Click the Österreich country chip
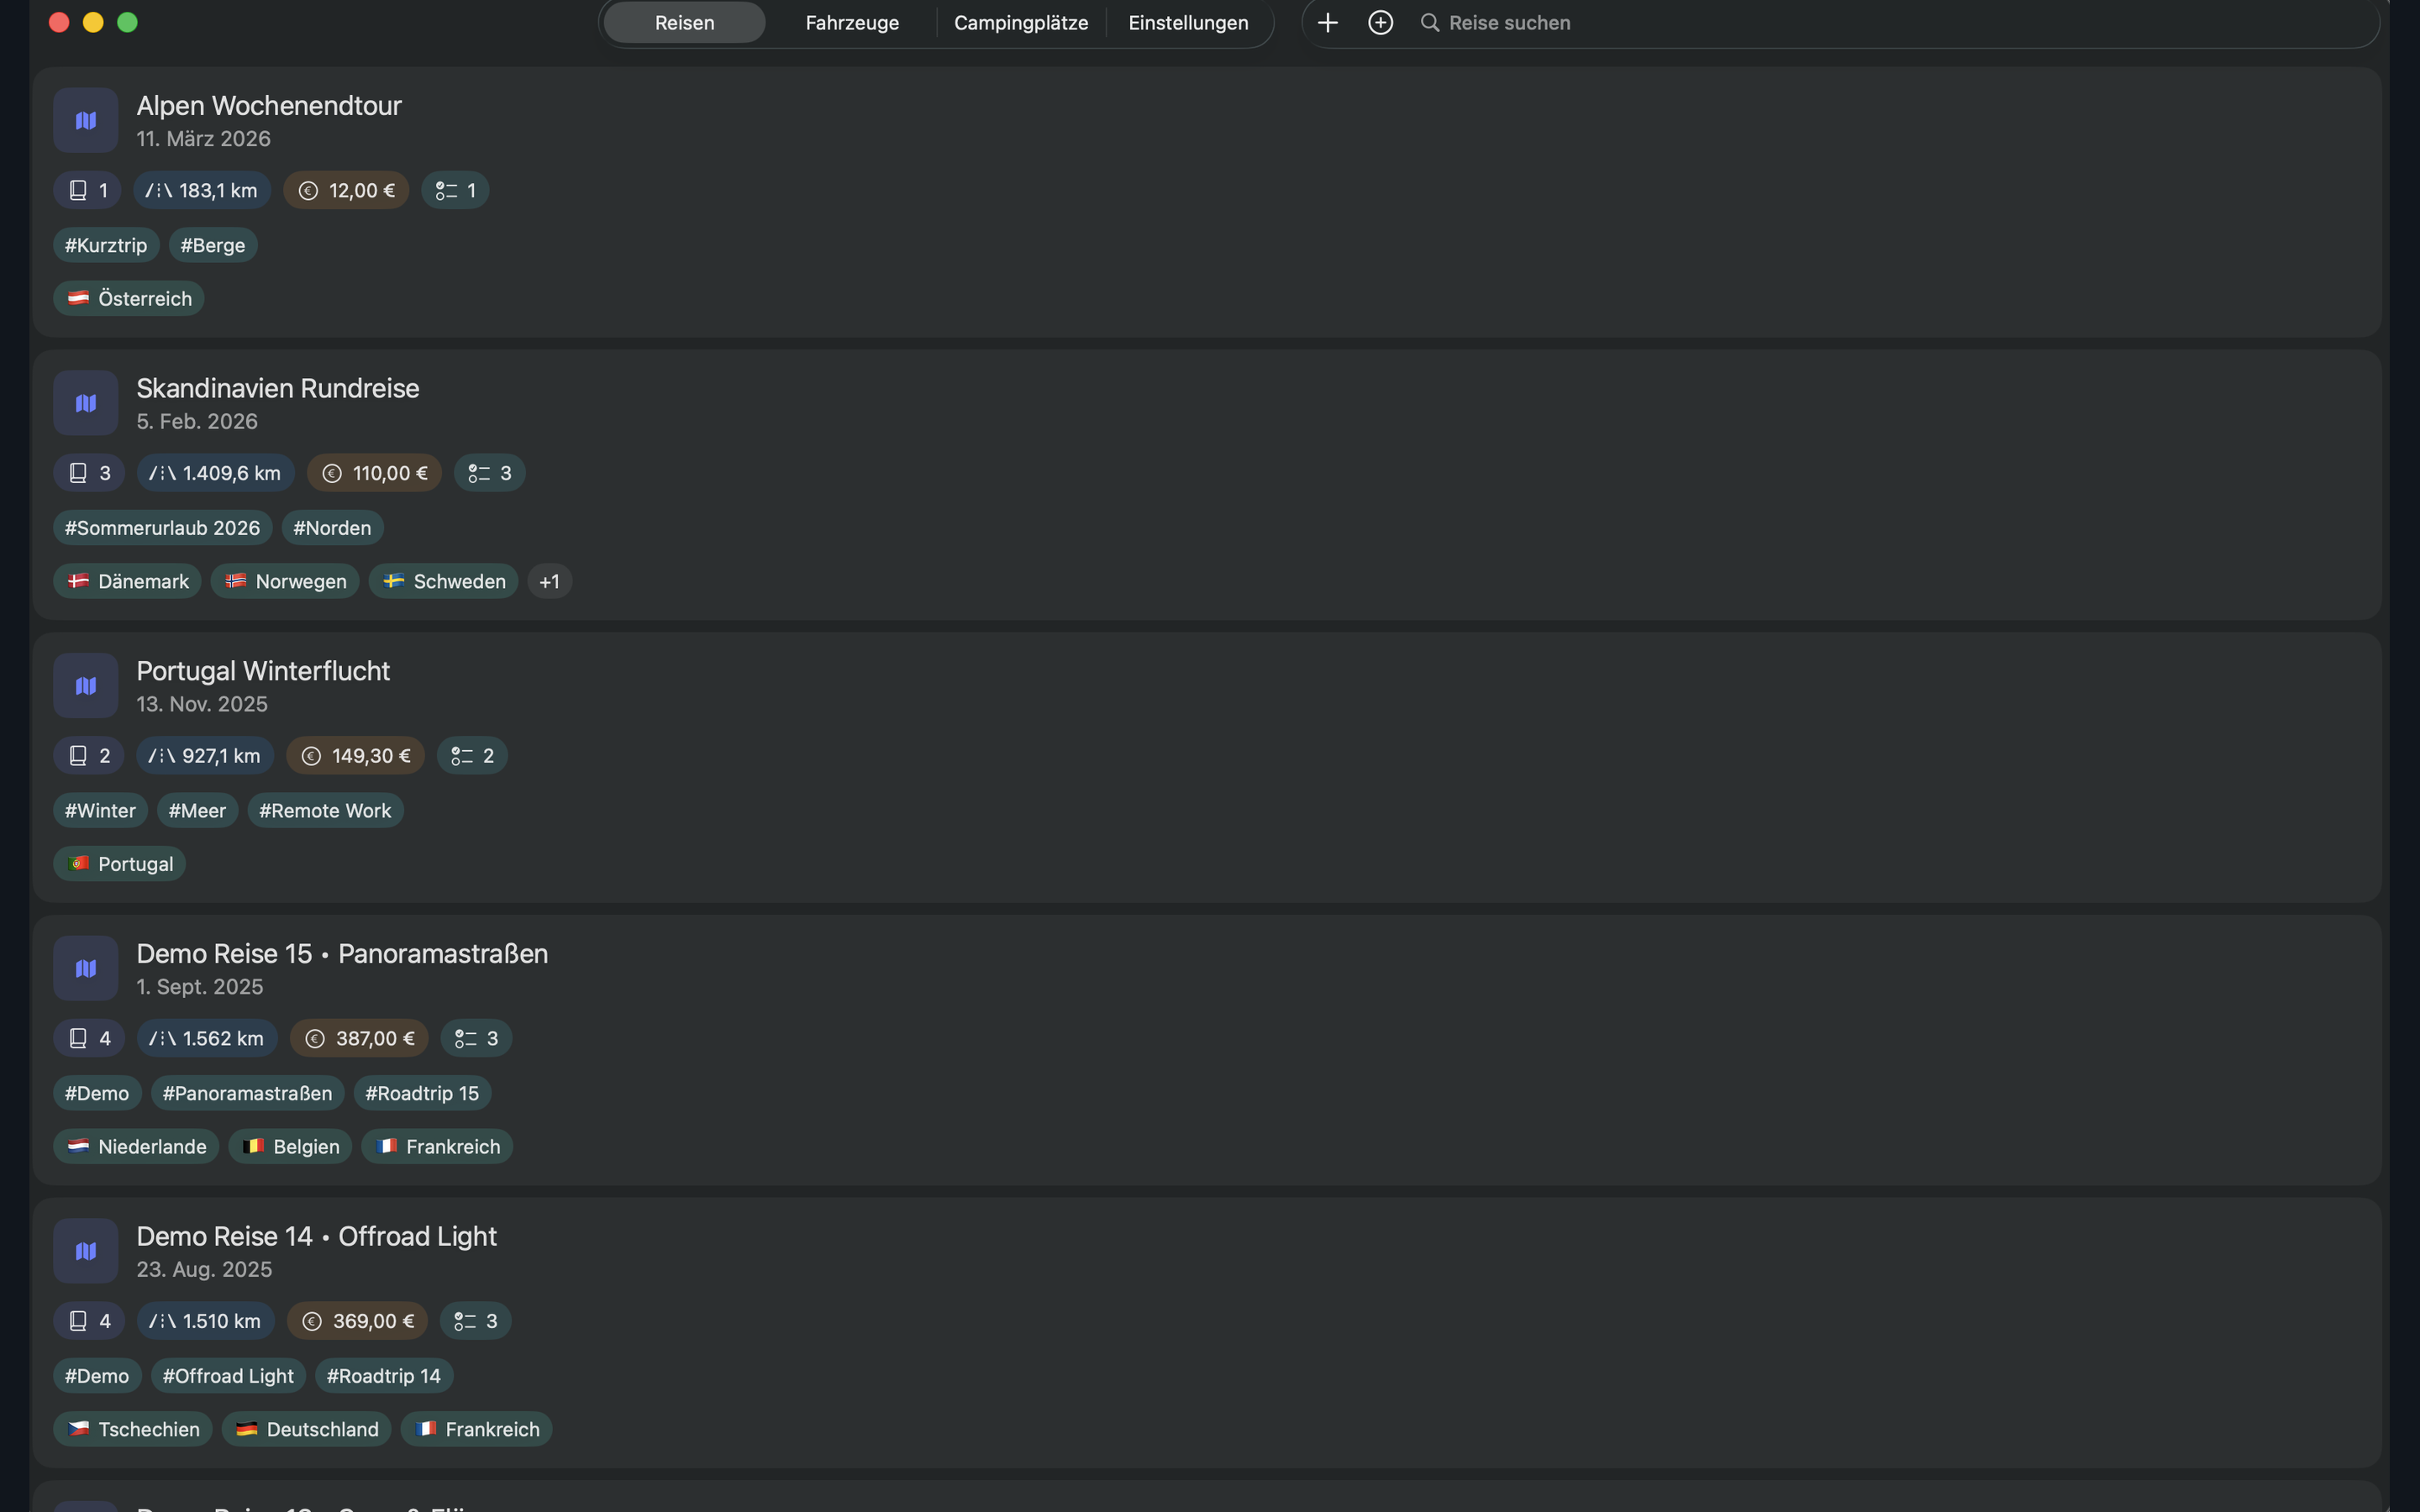 [129, 299]
